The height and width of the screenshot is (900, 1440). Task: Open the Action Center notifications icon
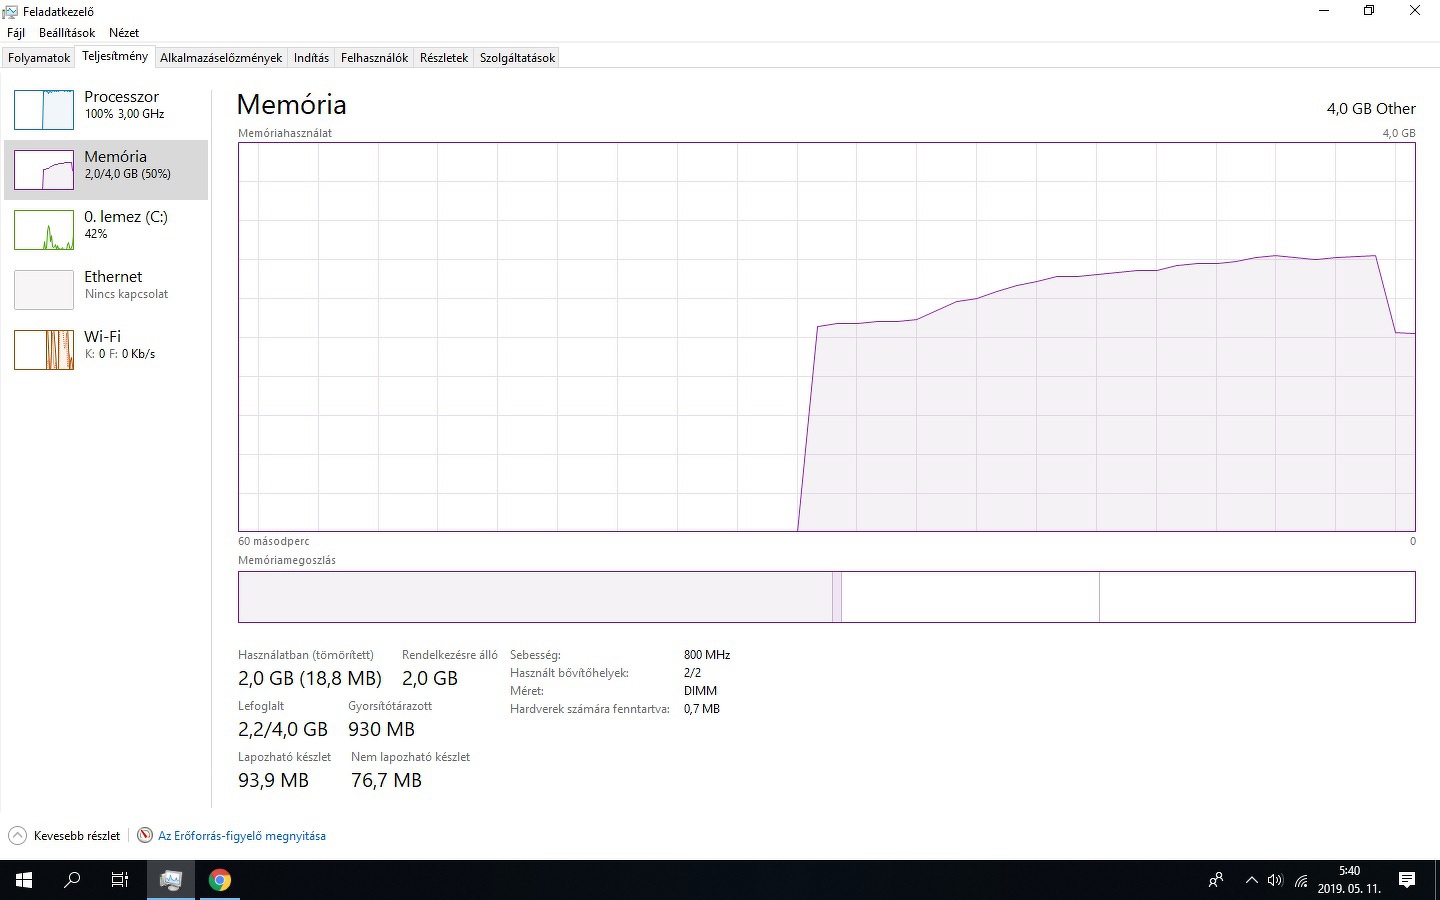click(x=1407, y=880)
